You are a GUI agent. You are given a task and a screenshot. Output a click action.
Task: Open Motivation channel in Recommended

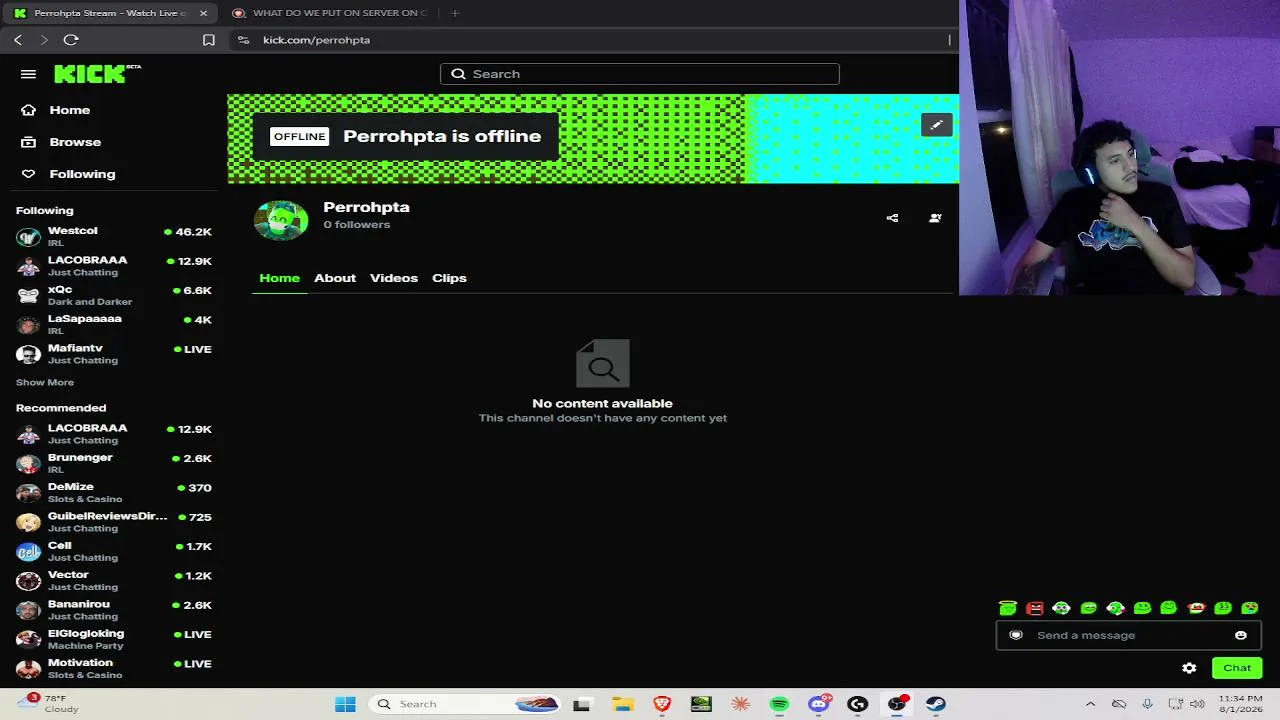click(114, 668)
